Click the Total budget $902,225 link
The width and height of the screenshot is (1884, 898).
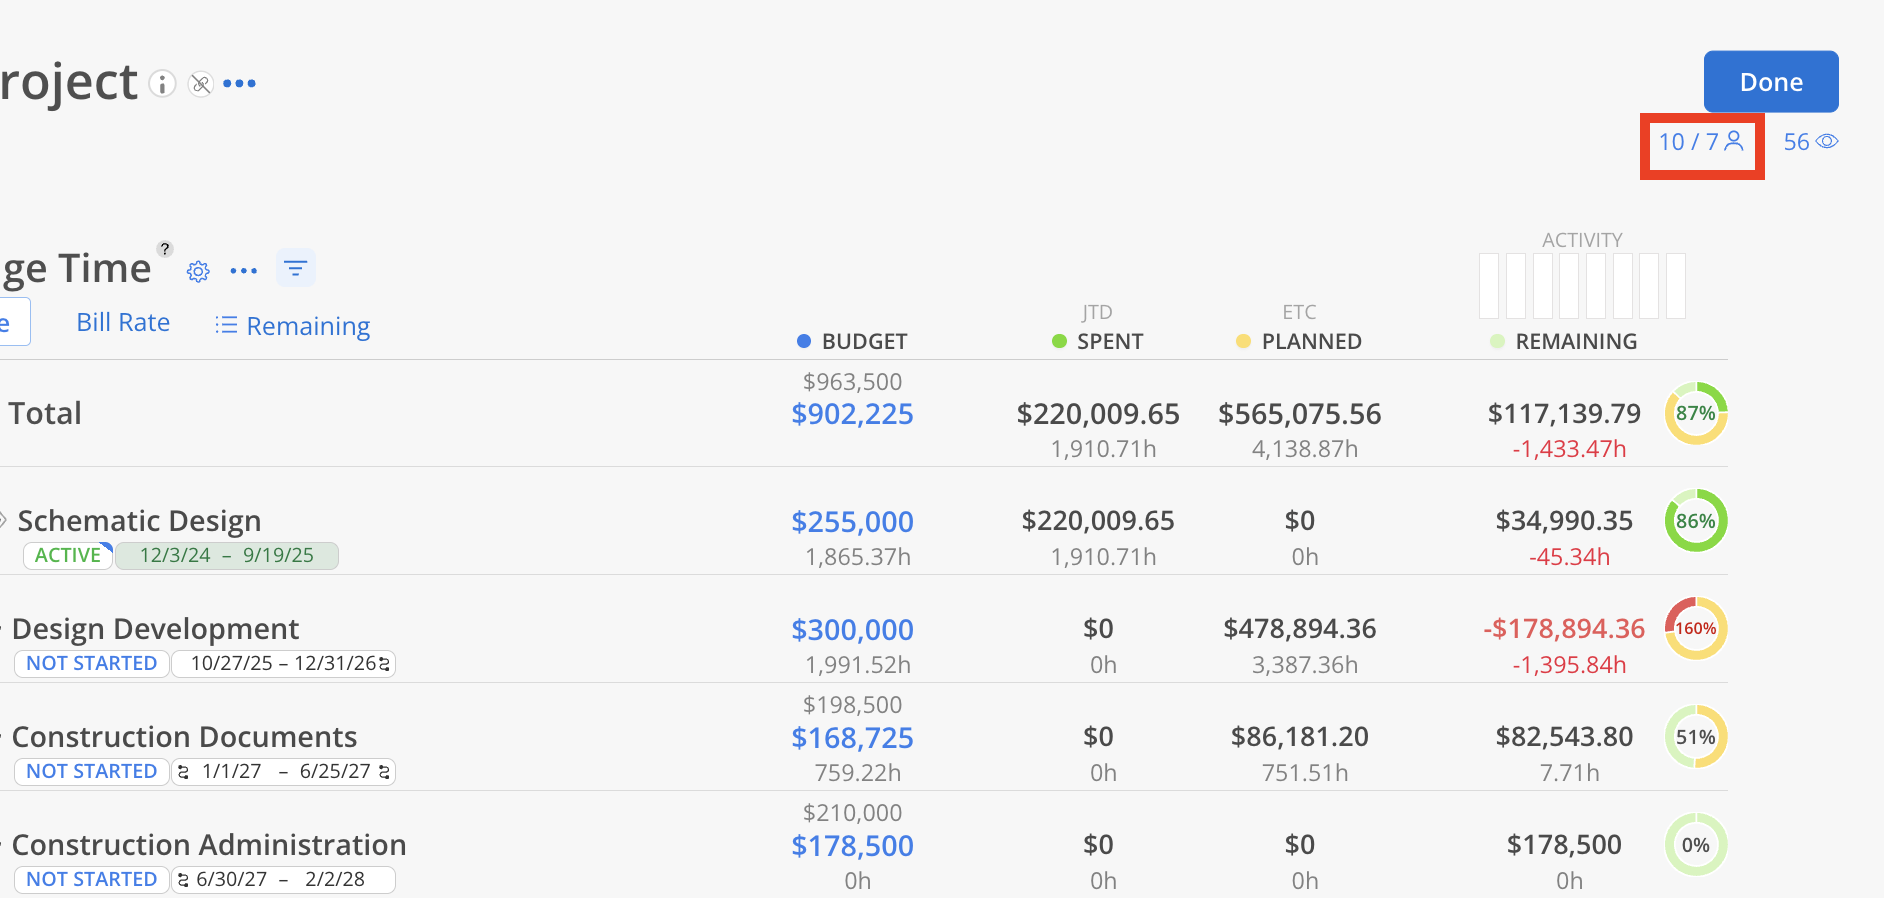click(x=852, y=414)
